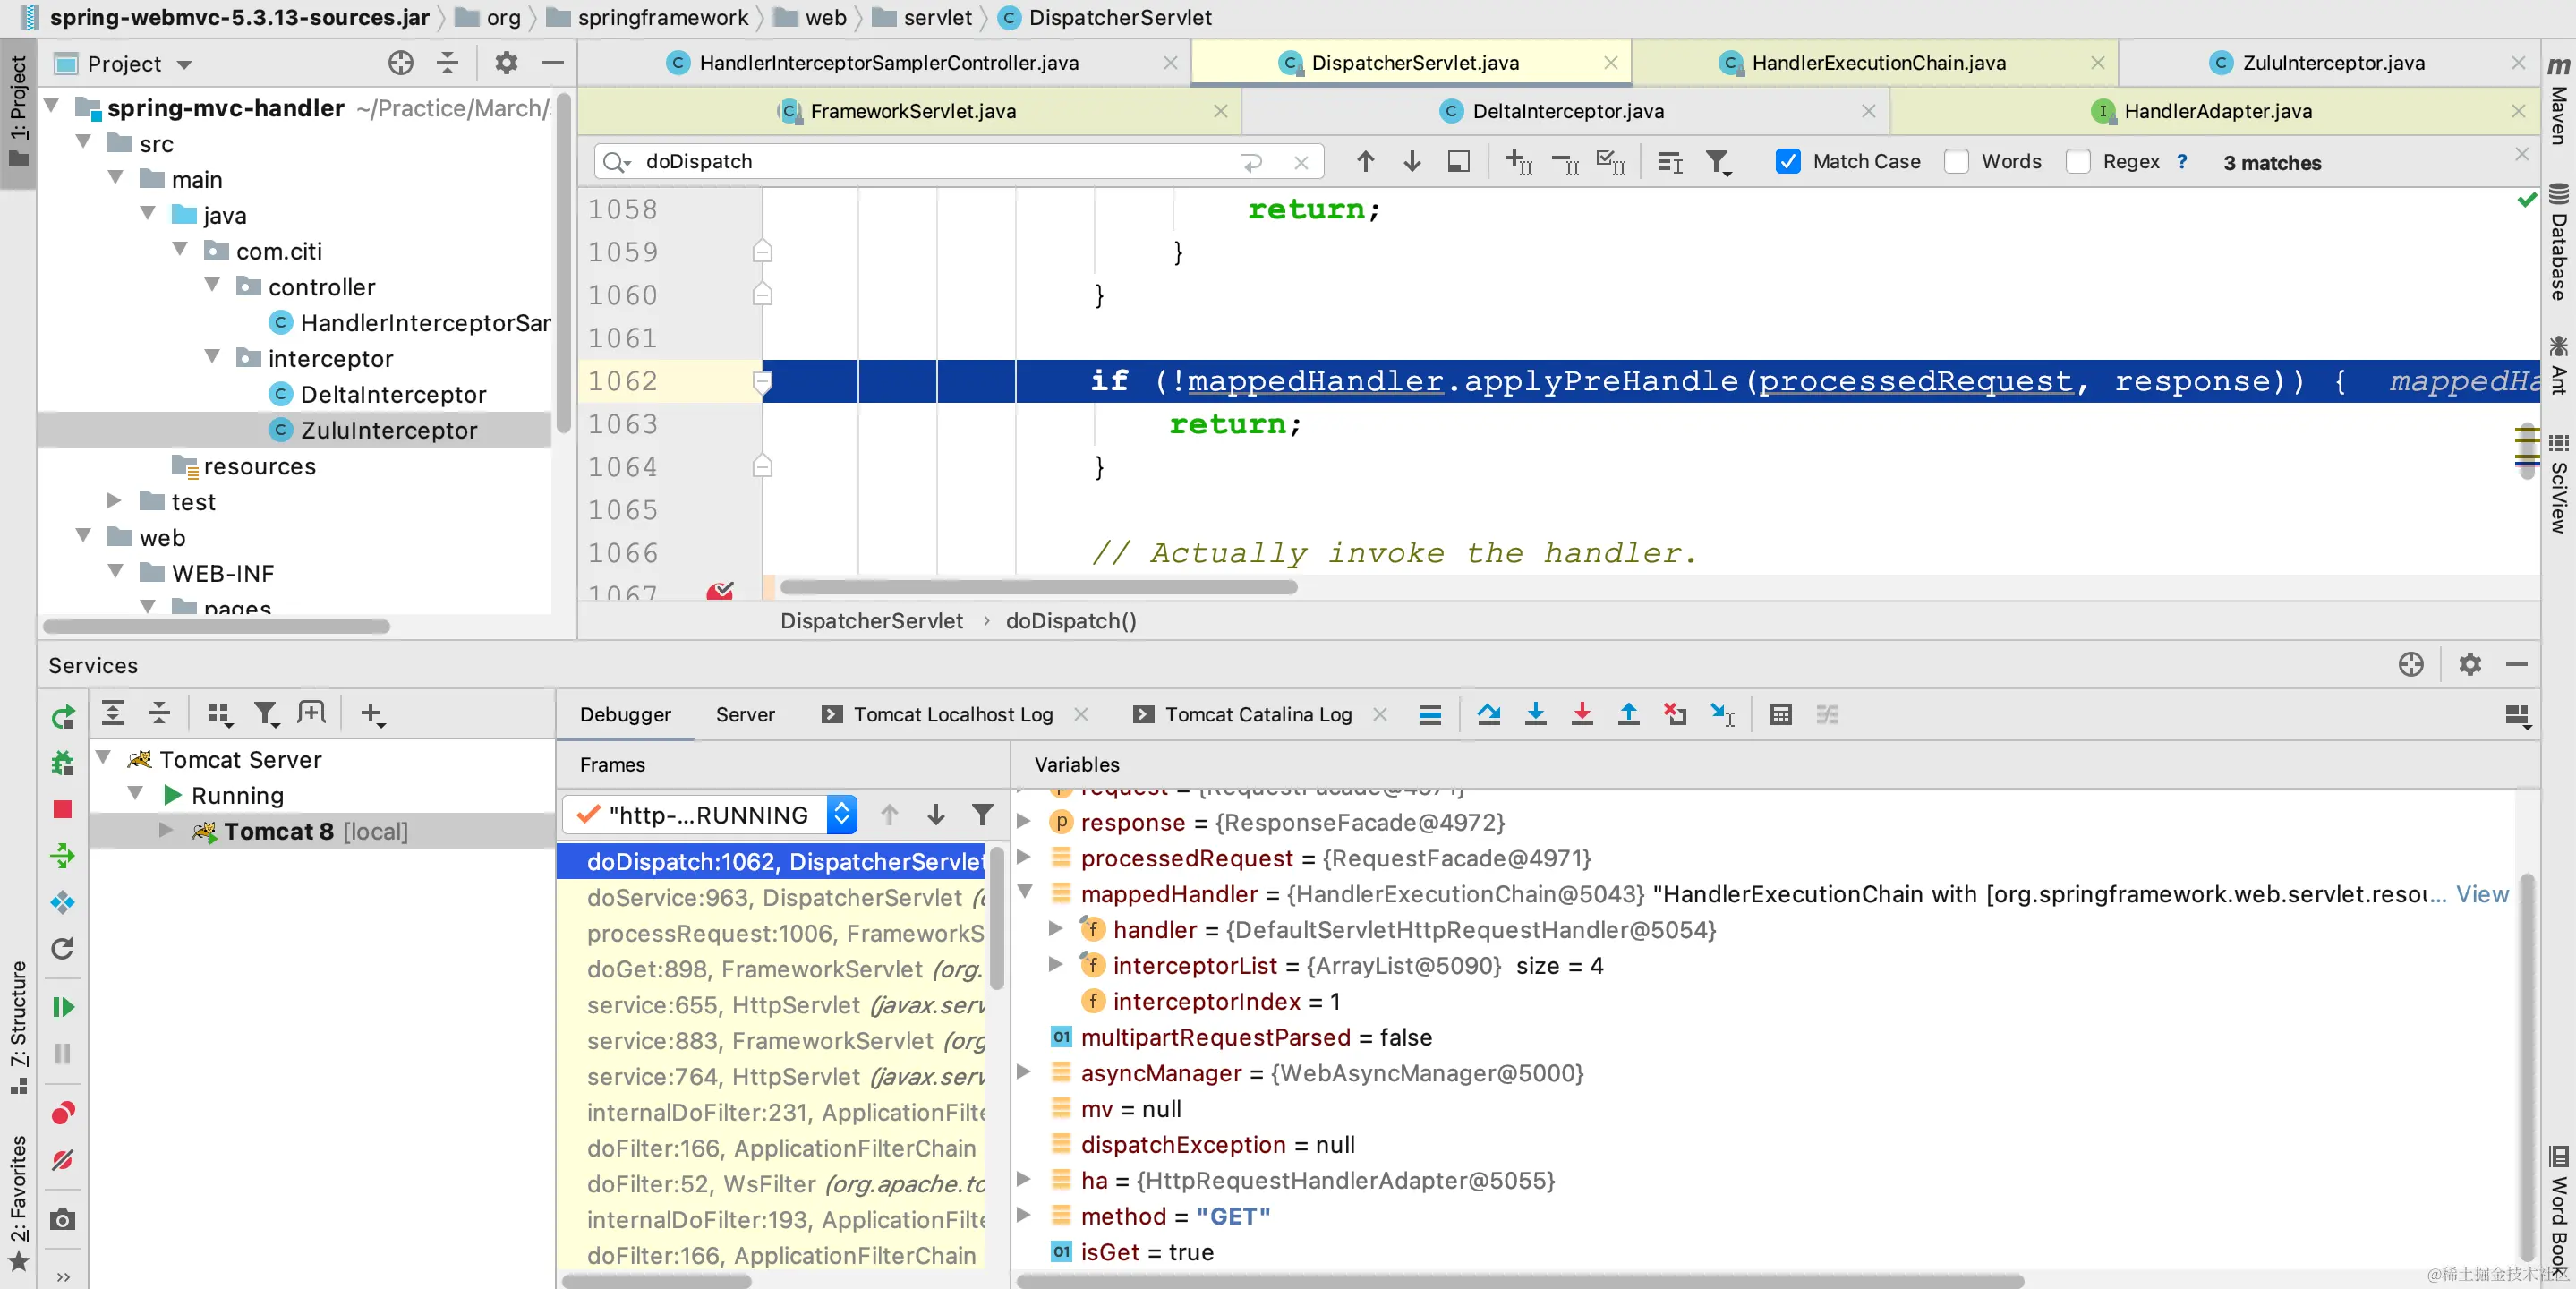Viewport: 2576px width, 1289px height.
Task: Click next occurrence arrow in search bar
Action: (x=1411, y=161)
